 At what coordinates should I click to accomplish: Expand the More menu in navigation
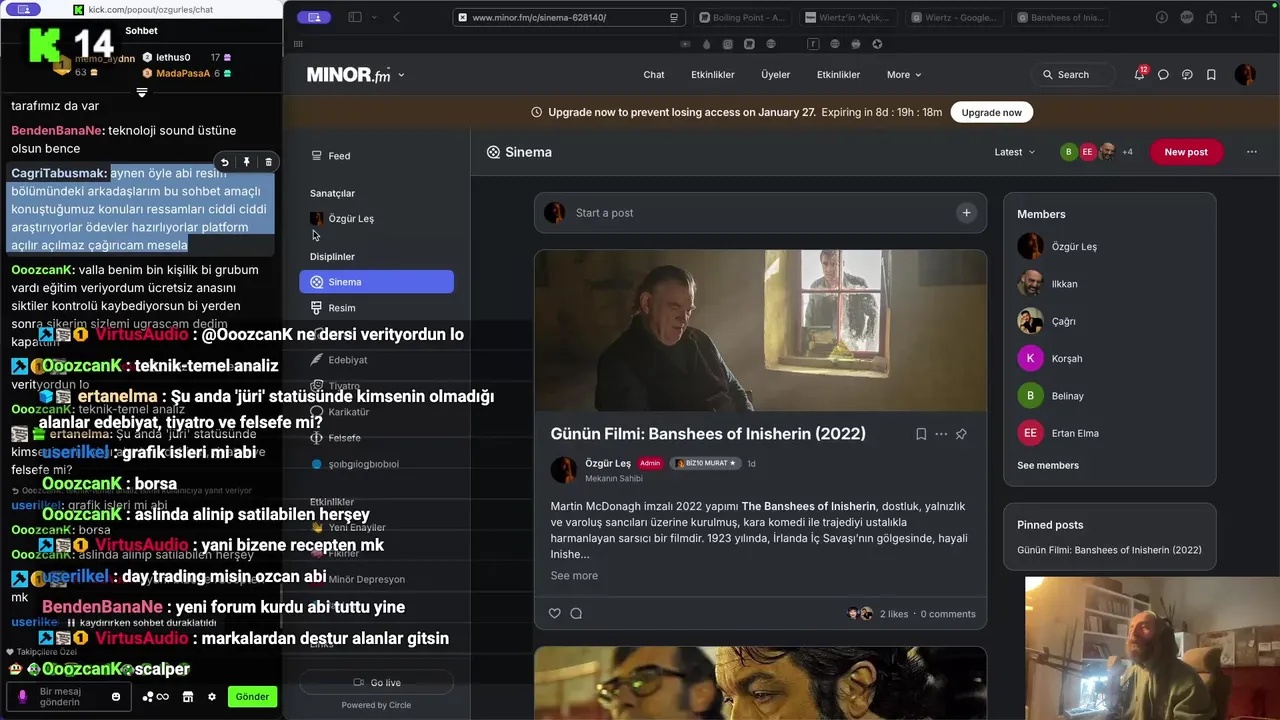coord(904,75)
